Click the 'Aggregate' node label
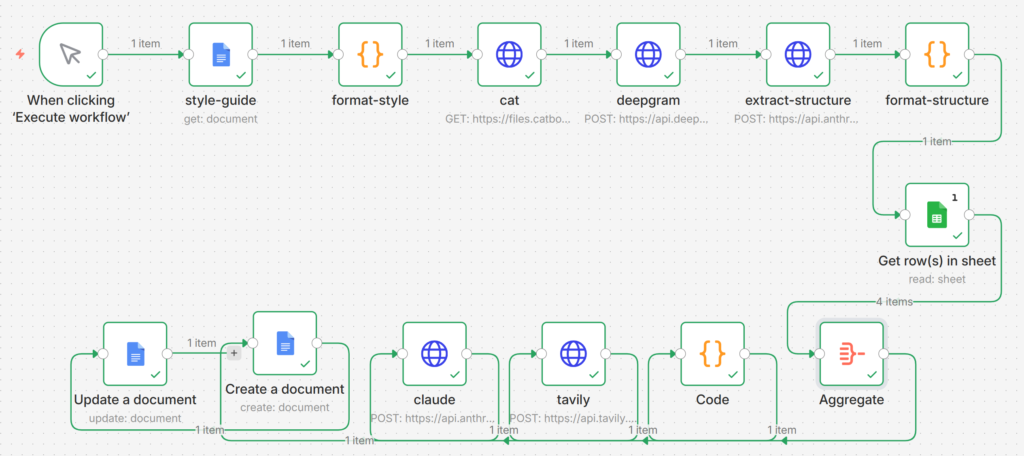 point(852,400)
